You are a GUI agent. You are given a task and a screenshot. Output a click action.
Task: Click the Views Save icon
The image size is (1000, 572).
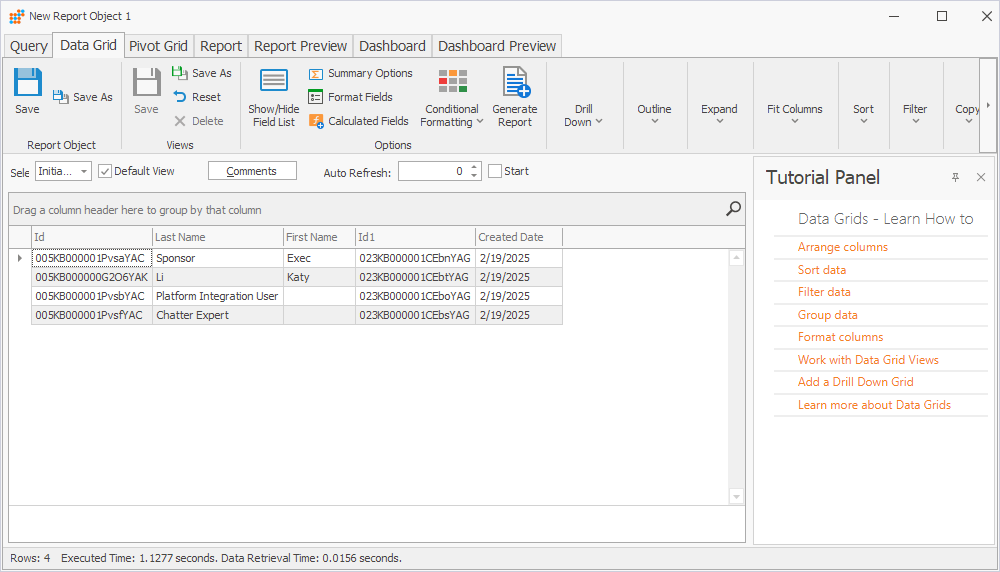pyautogui.click(x=147, y=83)
